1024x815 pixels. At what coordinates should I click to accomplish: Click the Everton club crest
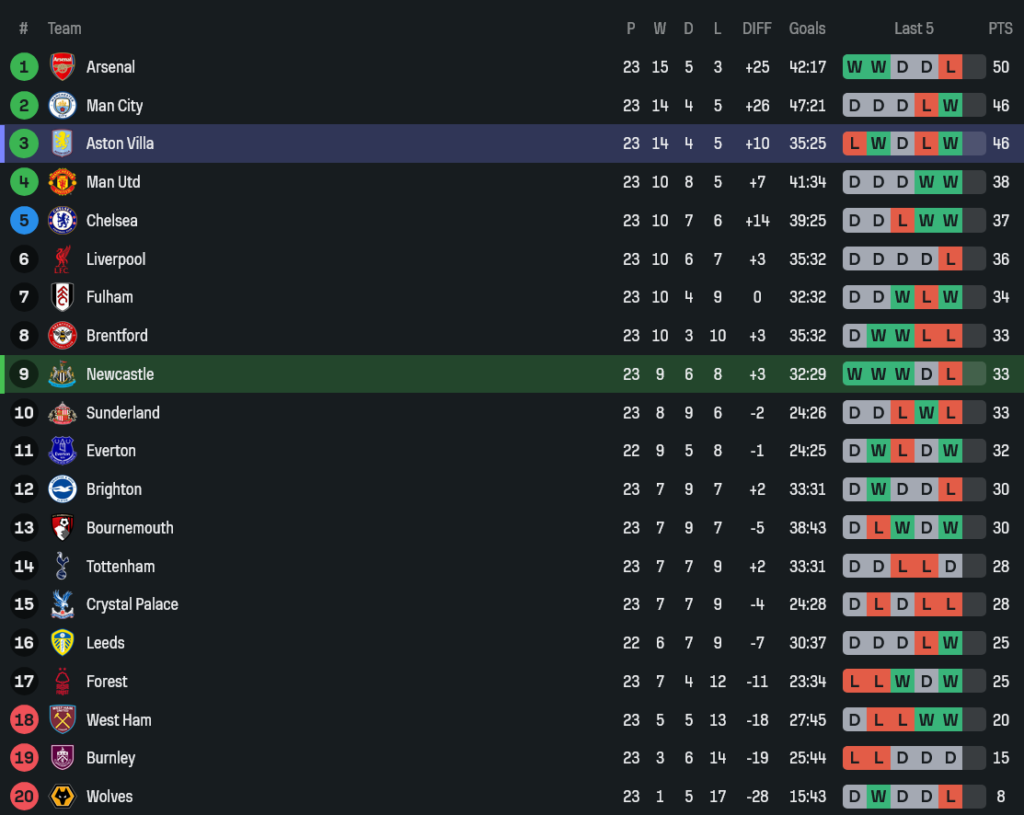62,451
